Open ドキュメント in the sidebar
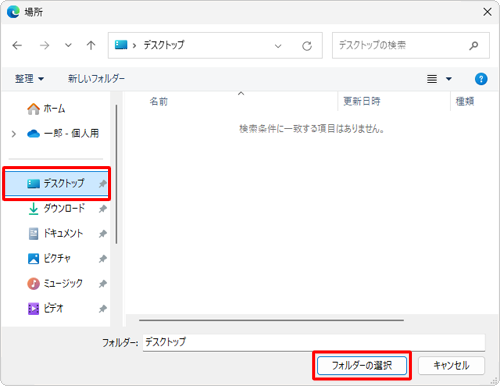Image resolution: width=500 pixels, height=386 pixels. [55, 233]
